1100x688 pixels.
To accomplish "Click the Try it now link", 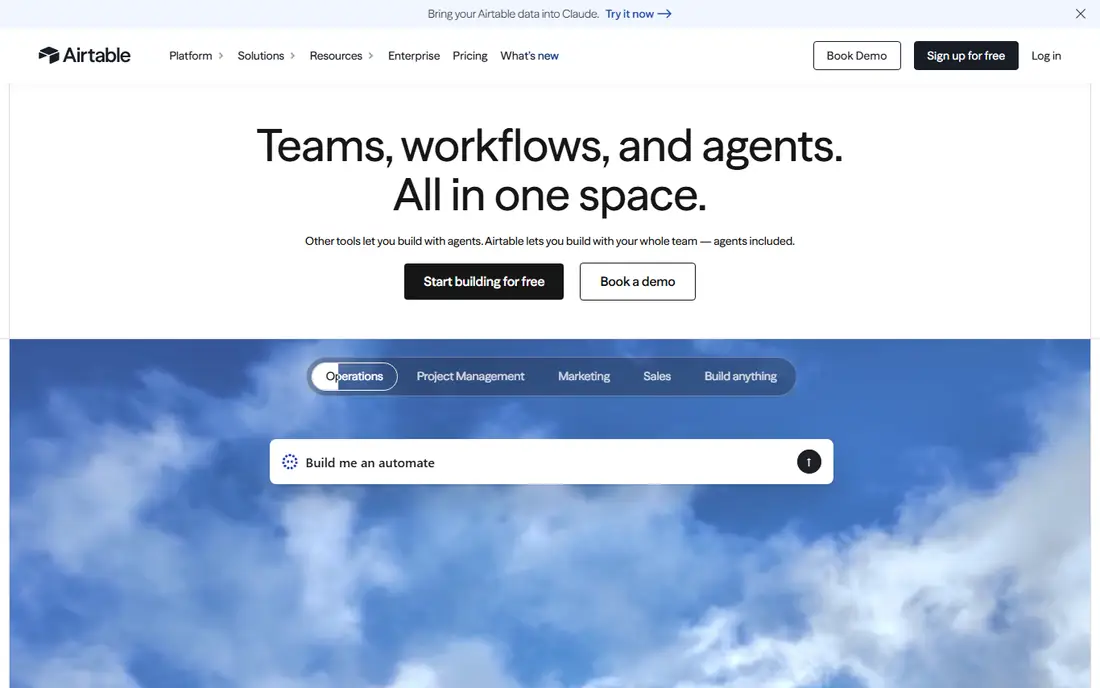I will pos(638,14).
